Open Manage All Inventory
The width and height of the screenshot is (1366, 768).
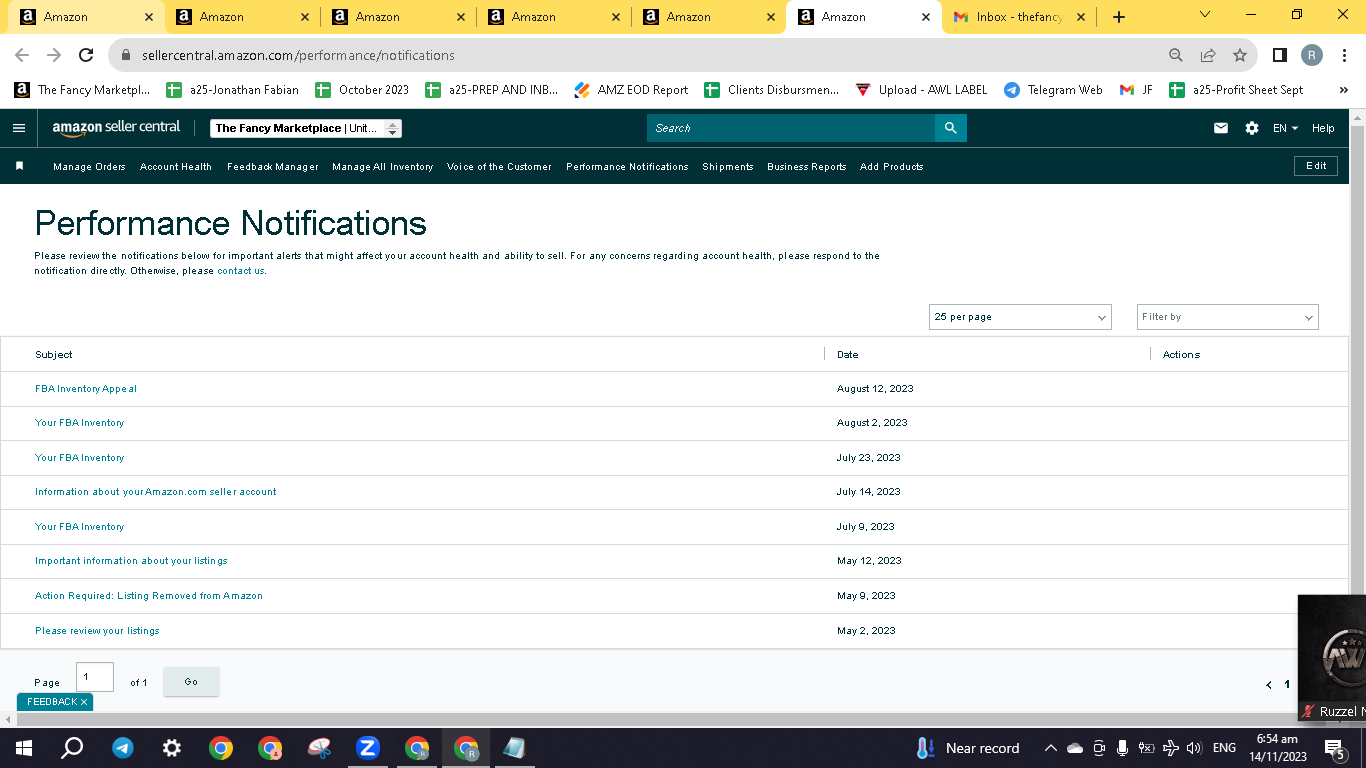[383, 167]
